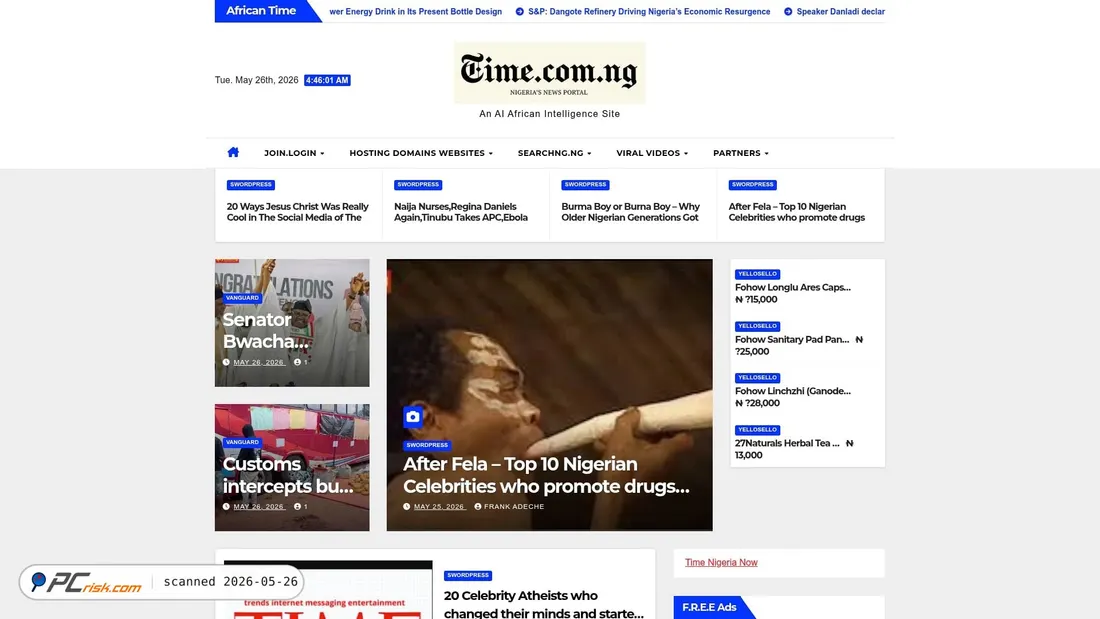The width and height of the screenshot is (1100, 619).
Task: Open the Time Nigeria Now link
Action: pyautogui.click(x=721, y=562)
